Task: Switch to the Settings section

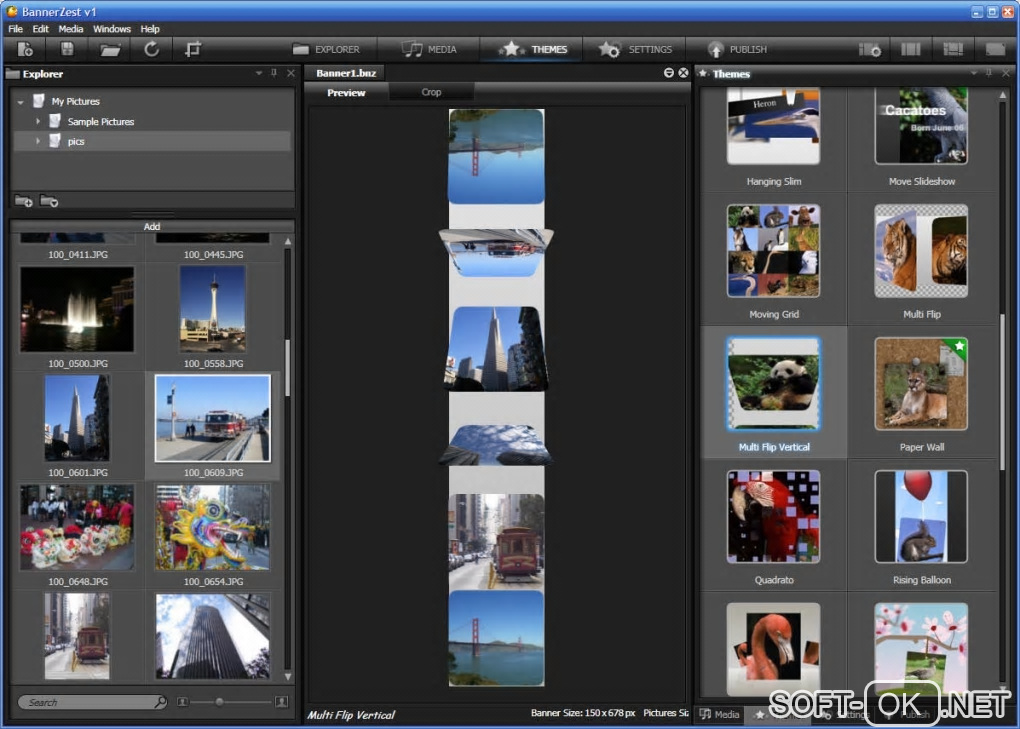Action: tap(635, 49)
